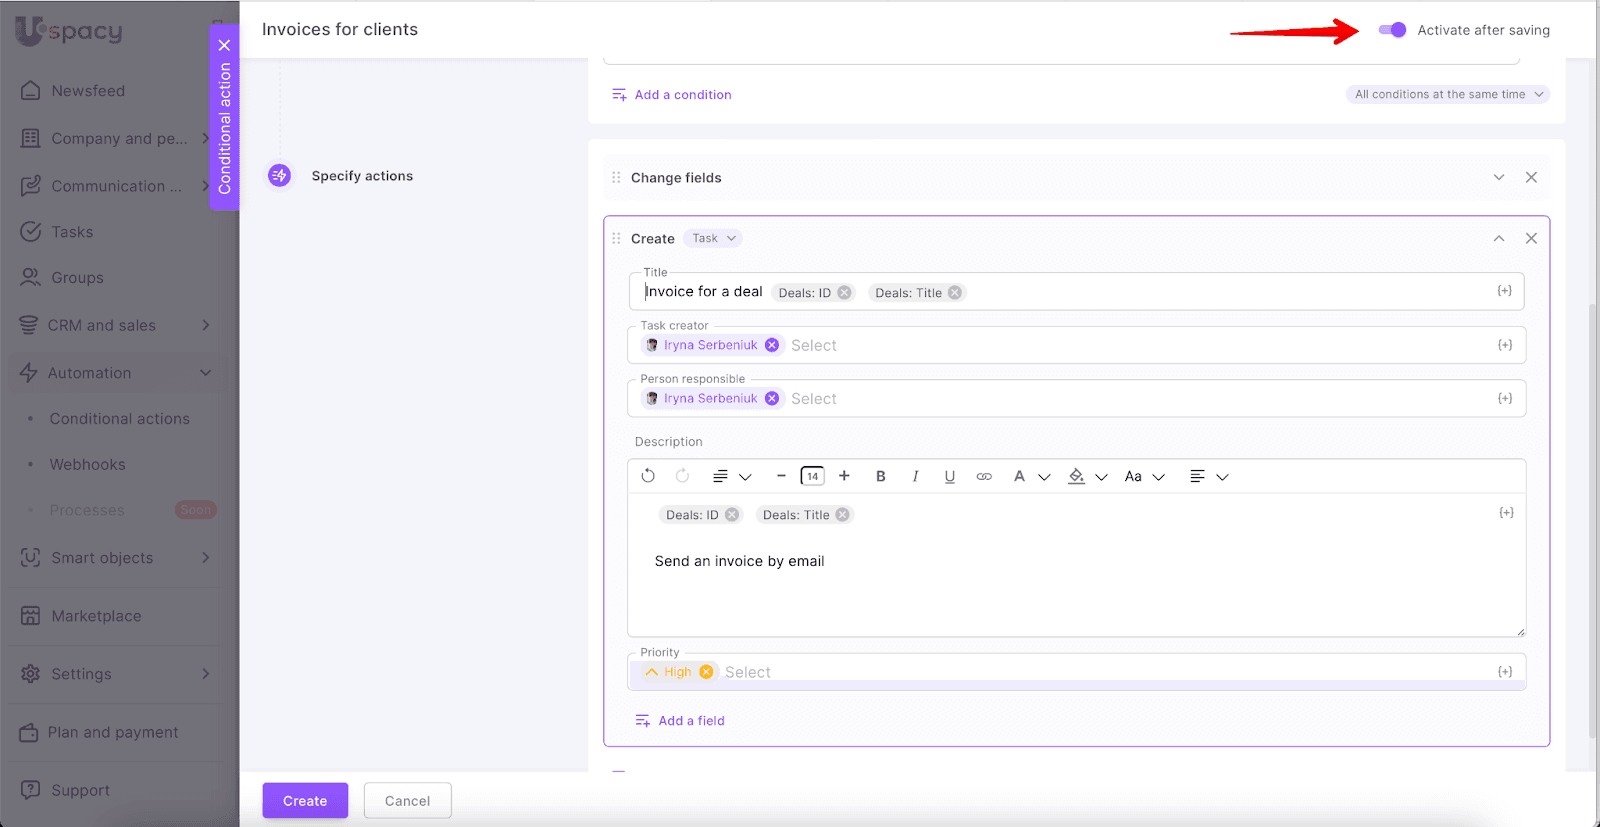Remove Deals: ID tag from Title field
1600x827 pixels.
pos(844,293)
